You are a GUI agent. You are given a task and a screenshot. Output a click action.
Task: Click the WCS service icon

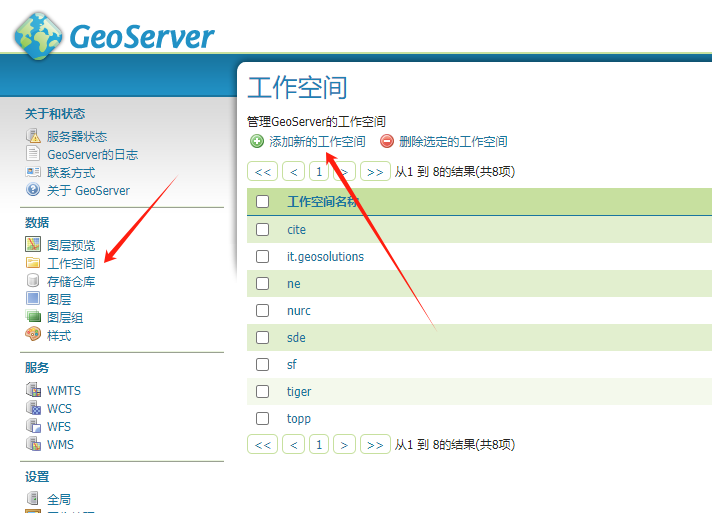click(34, 408)
